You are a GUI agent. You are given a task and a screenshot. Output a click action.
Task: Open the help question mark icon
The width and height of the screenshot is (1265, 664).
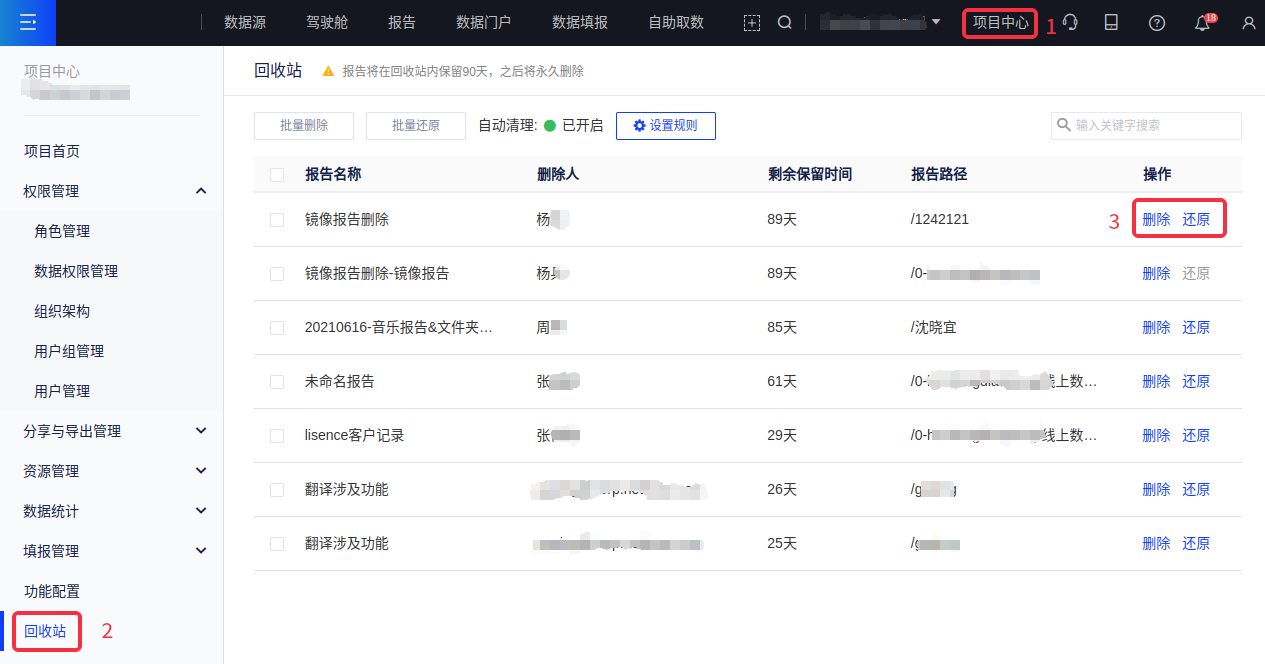pyautogui.click(x=1157, y=23)
